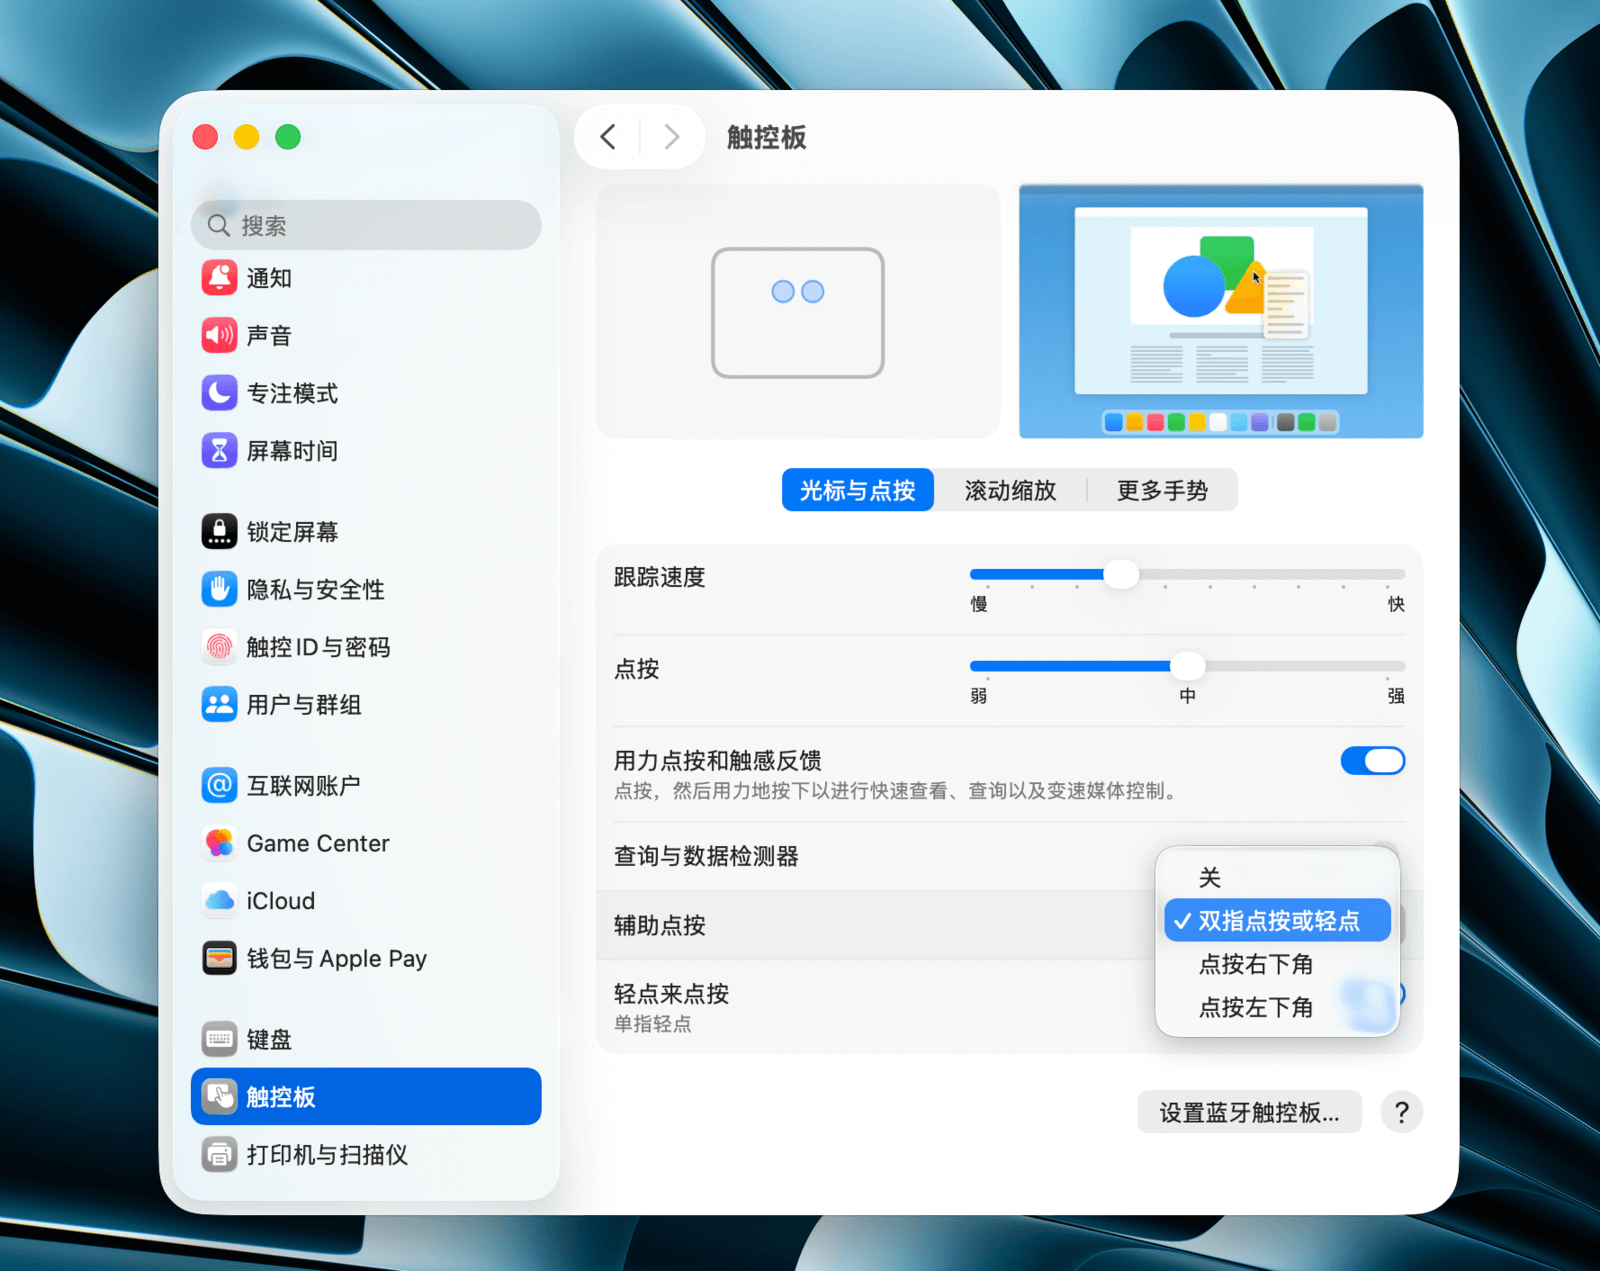The width and height of the screenshot is (1600, 1271).
Task: Select checked 双指点按或轻点 option
Action: click(1277, 921)
